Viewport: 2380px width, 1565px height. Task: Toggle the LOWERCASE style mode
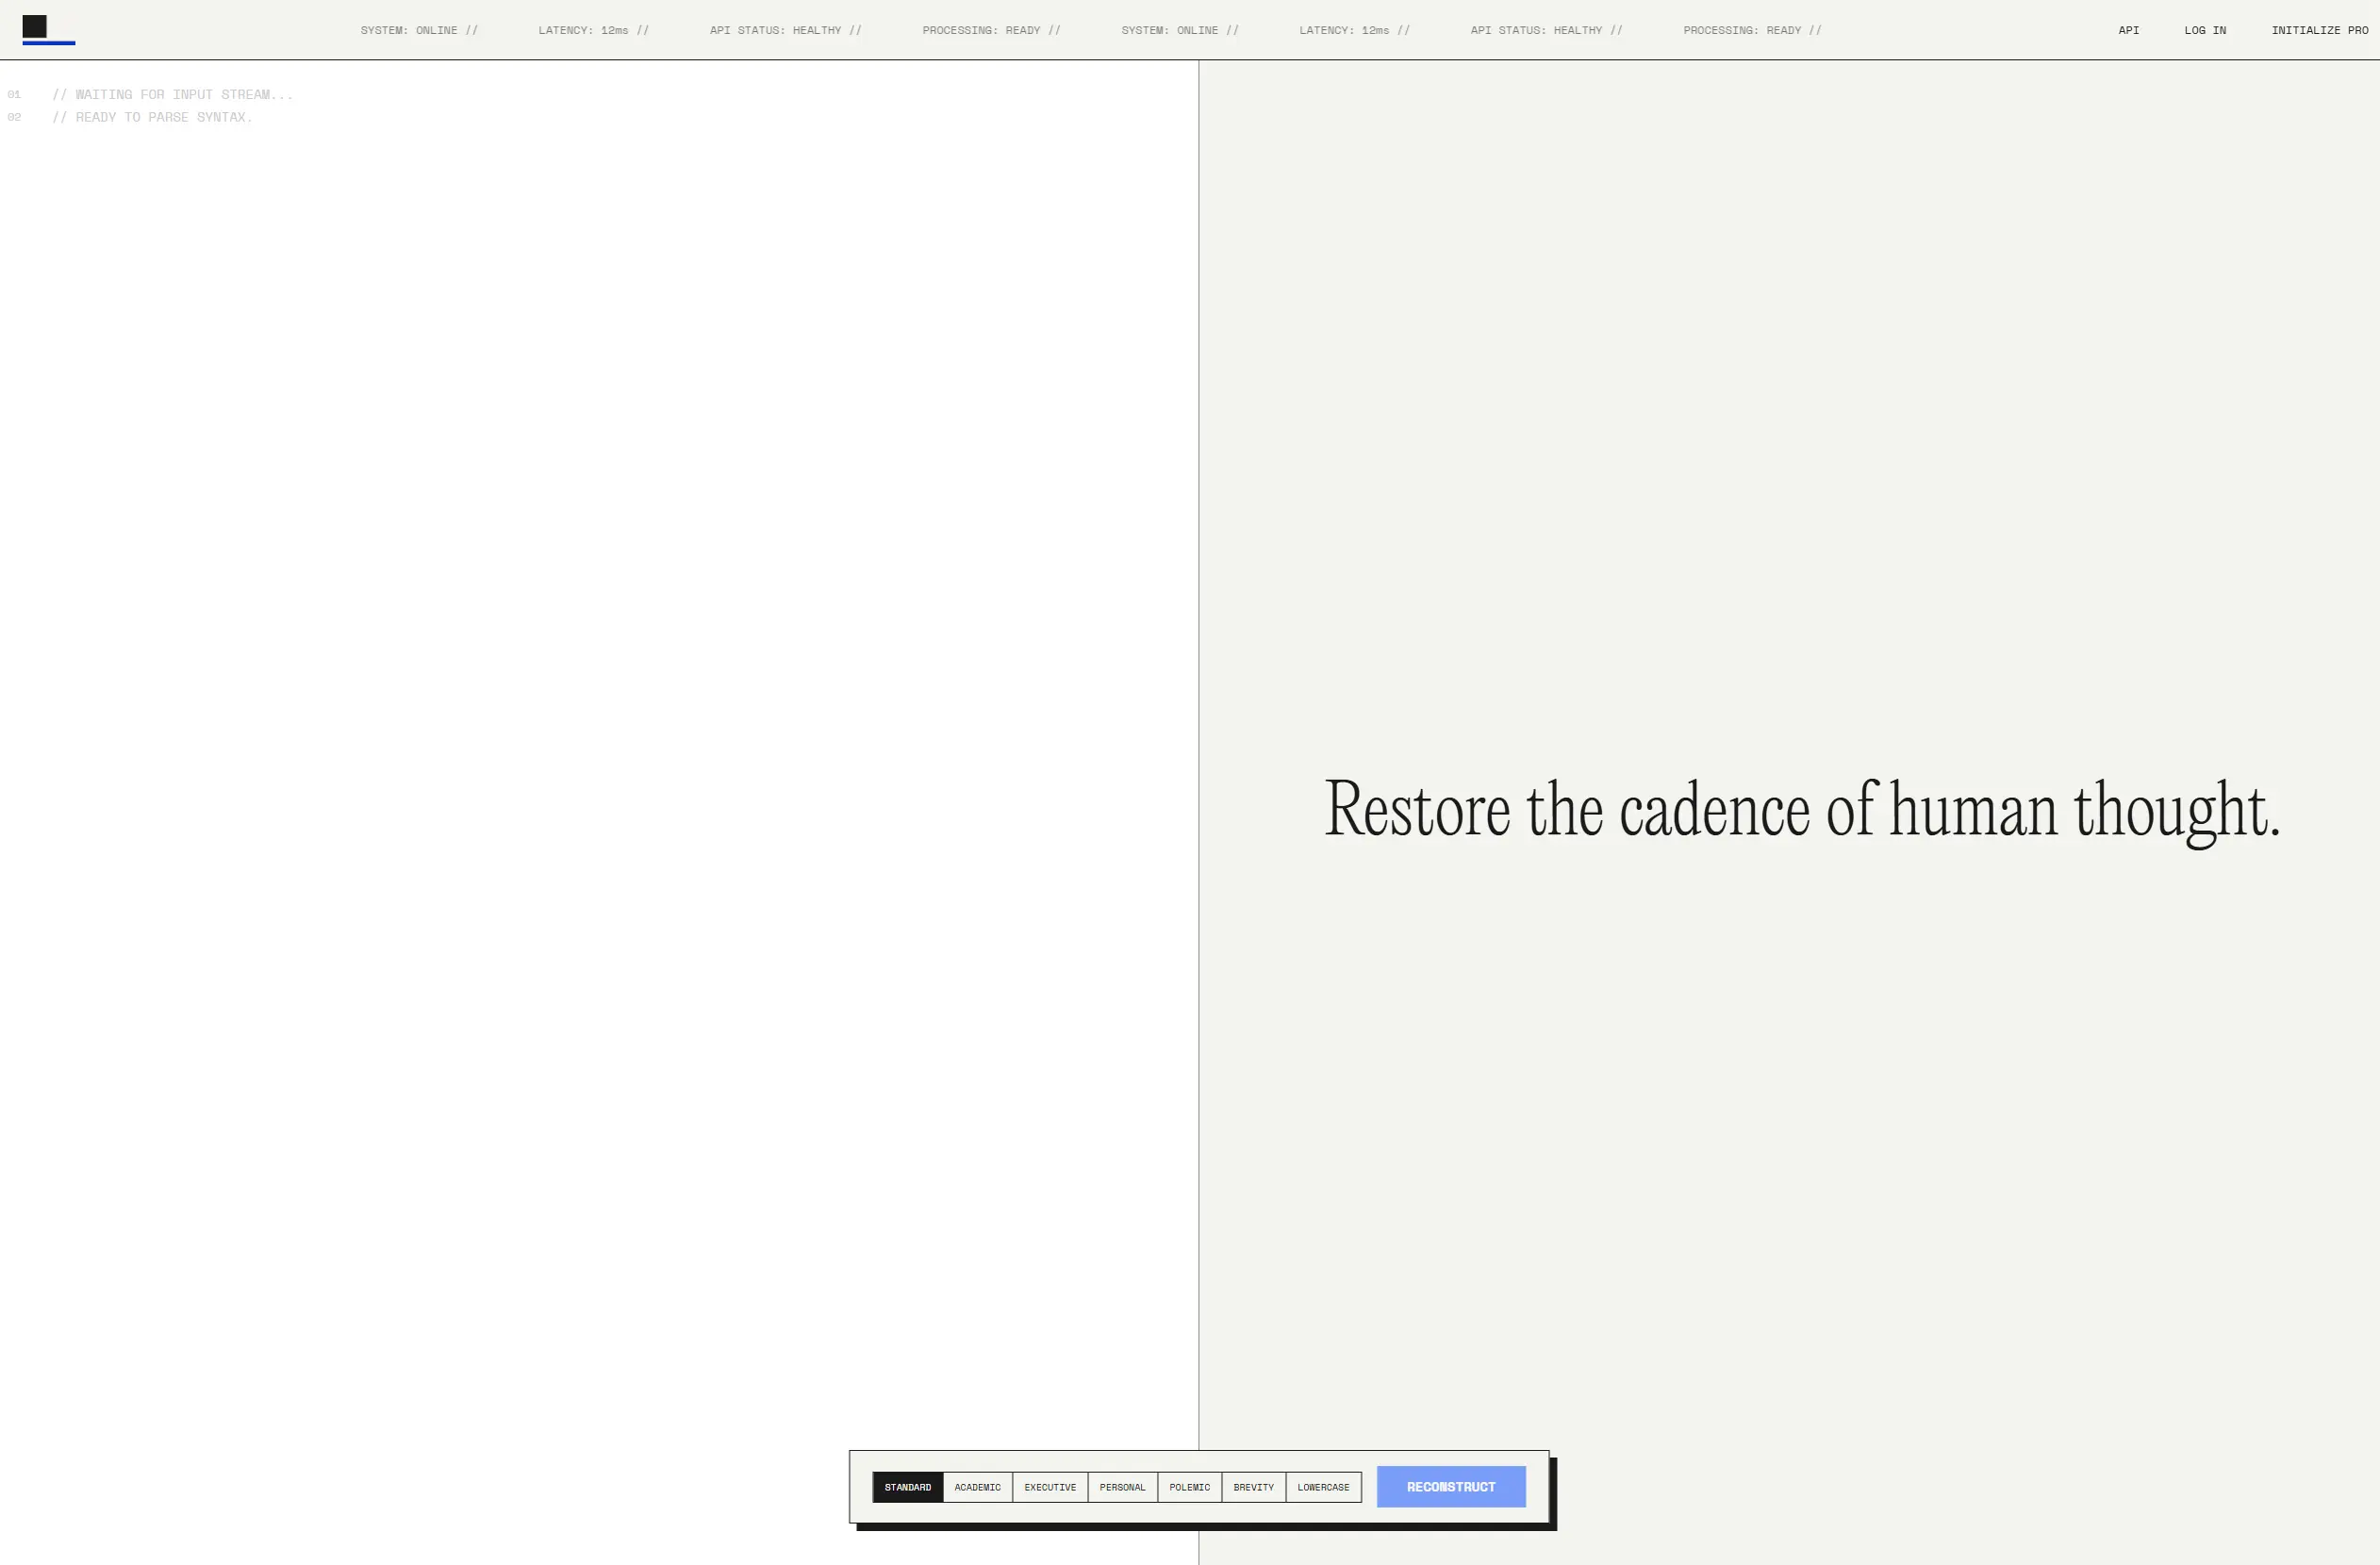pos(1323,1487)
